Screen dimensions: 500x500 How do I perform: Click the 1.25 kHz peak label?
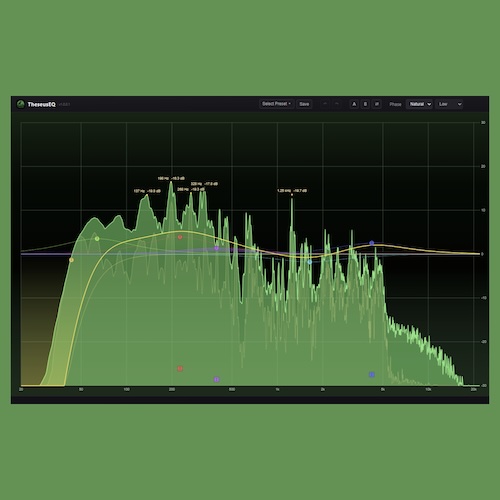(x=292, y=191)
